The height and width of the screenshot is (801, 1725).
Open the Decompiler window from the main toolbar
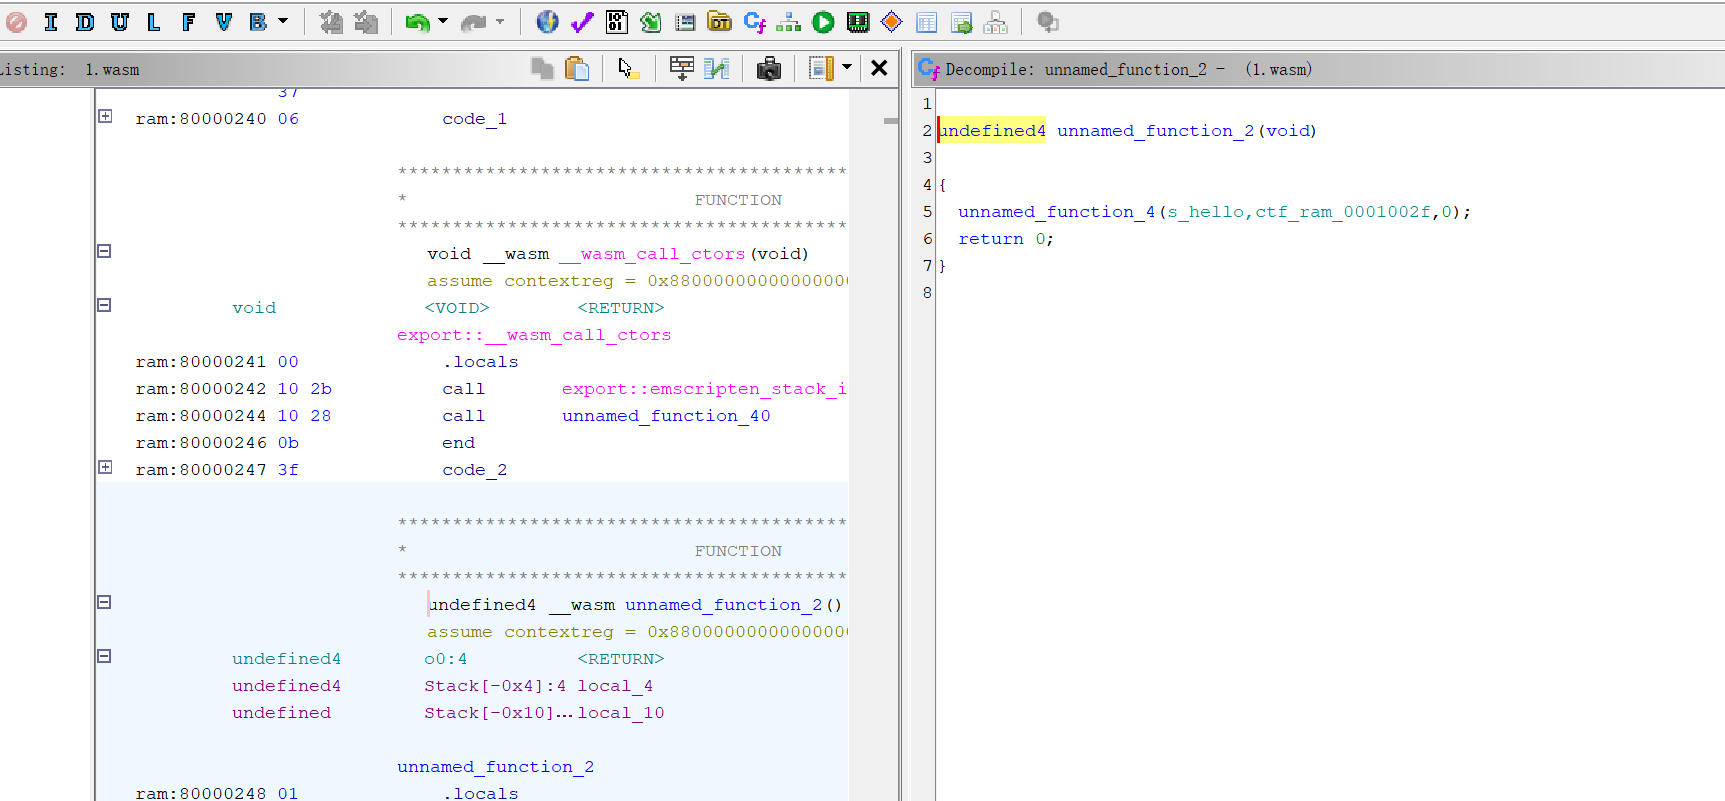tap(754, 22)
